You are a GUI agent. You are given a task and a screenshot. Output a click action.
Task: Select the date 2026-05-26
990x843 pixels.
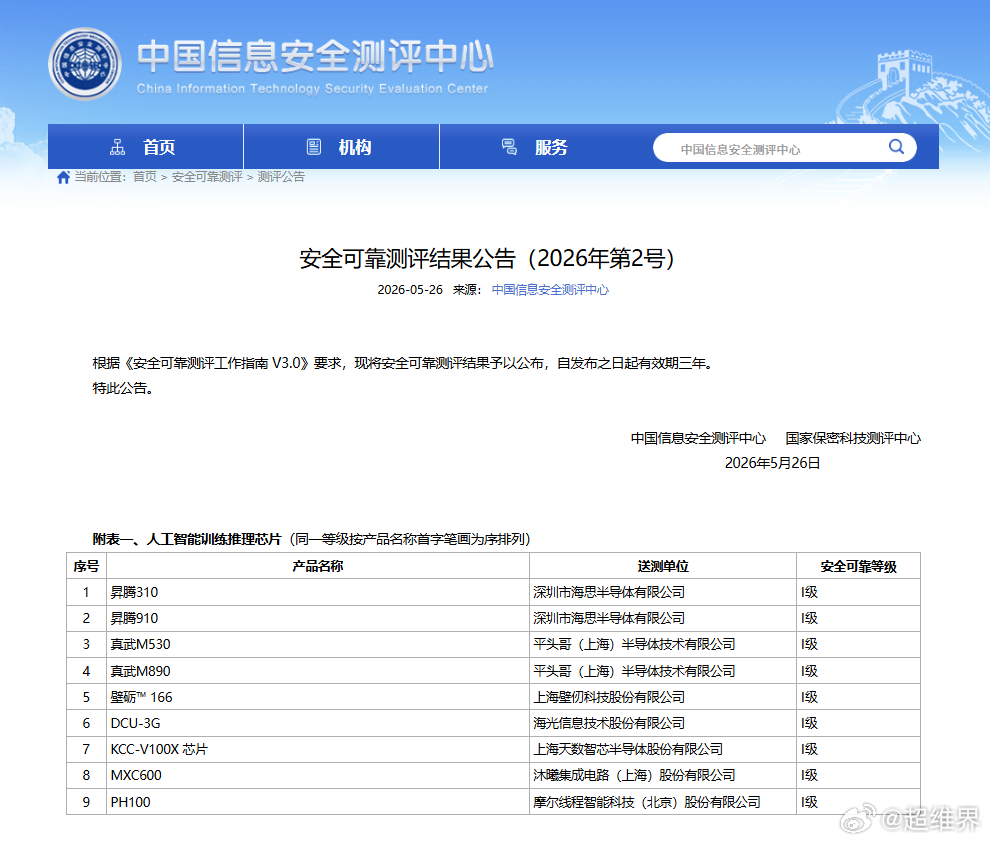pos(410,290)
